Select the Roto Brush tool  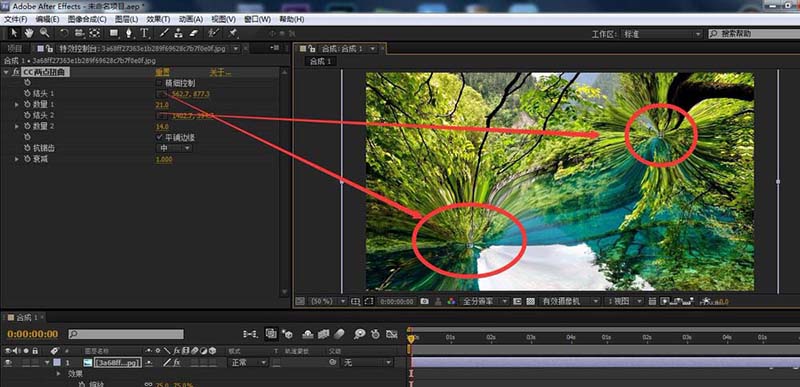point(213,33)
